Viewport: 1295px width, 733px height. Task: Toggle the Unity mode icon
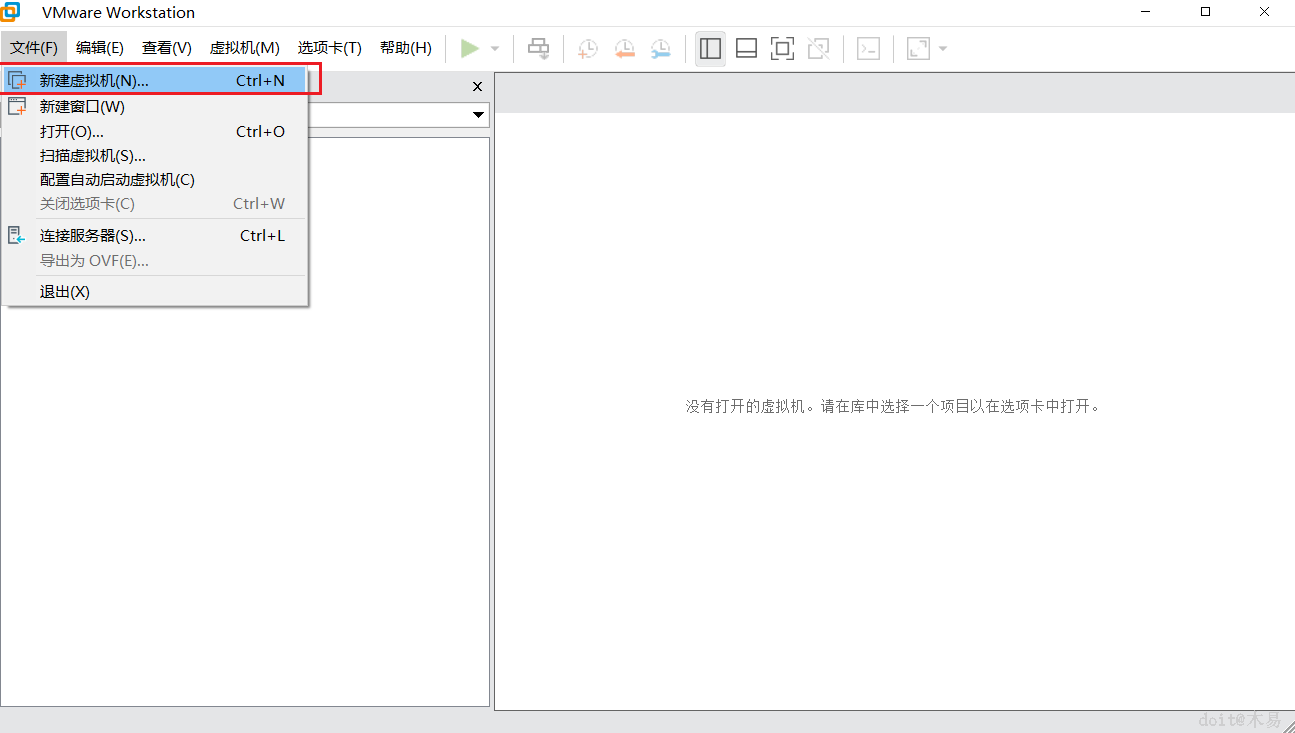pos(818,48)
